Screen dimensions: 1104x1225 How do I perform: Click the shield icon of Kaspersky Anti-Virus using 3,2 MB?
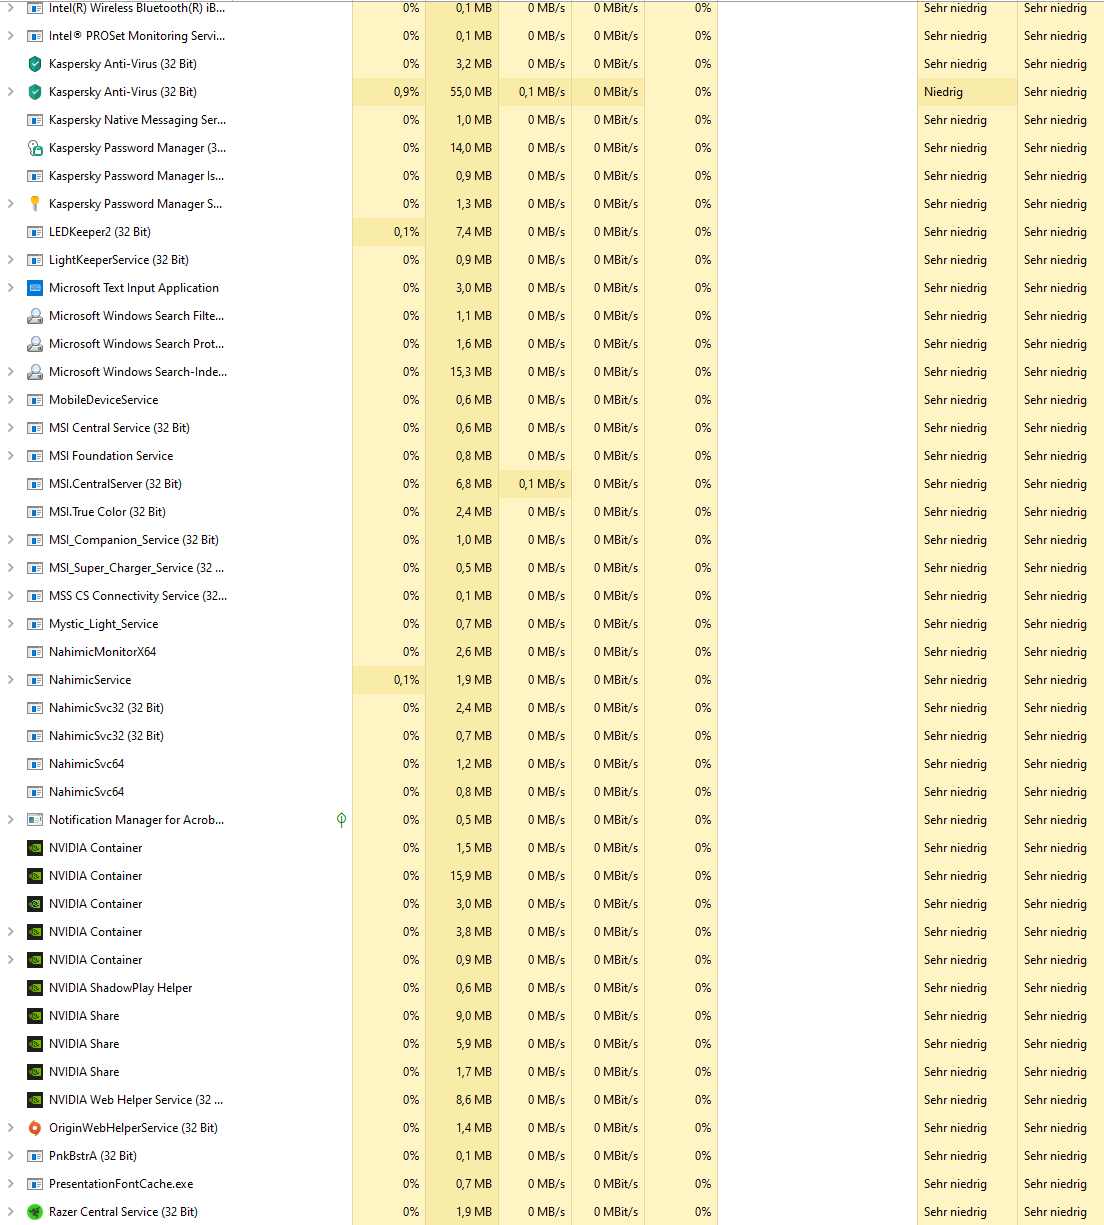[35, 64]
